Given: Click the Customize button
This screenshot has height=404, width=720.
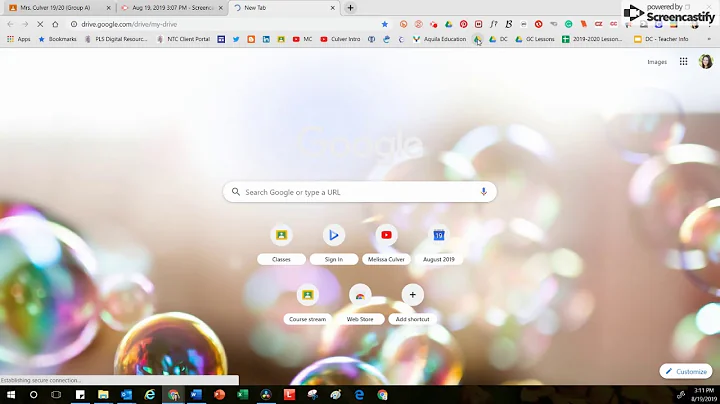Looking at the screenshot, I should click(x=686, y=371).
